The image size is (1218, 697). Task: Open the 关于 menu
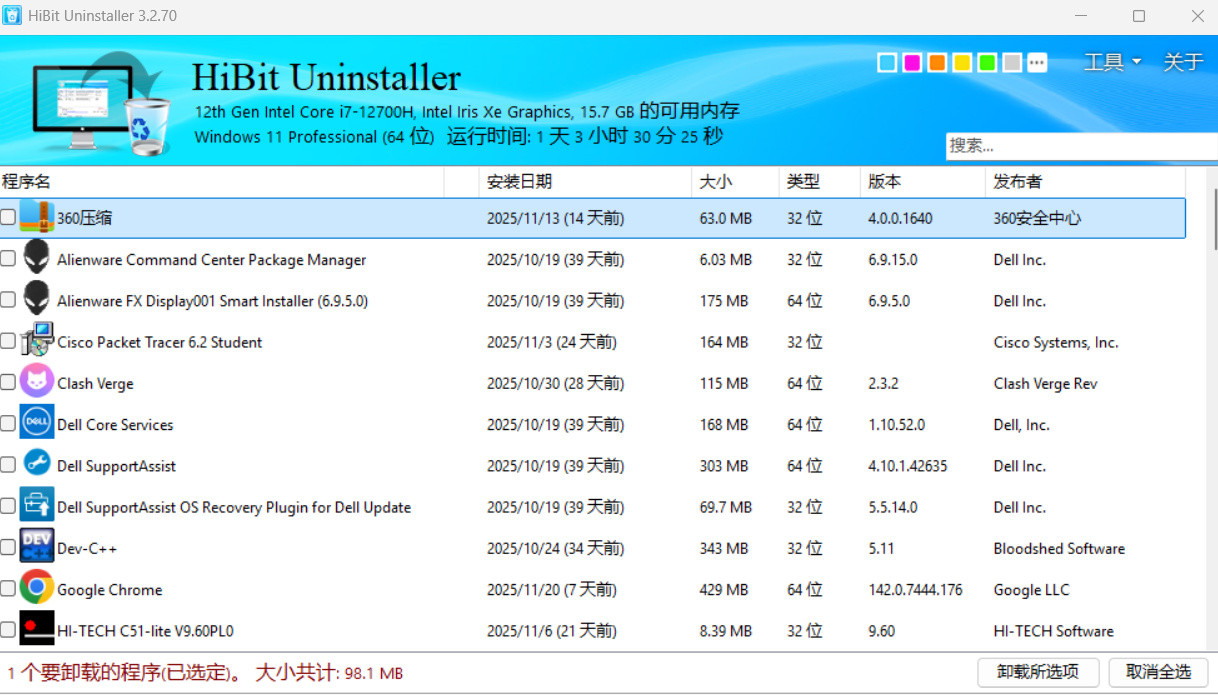[x=1183, y=62]
